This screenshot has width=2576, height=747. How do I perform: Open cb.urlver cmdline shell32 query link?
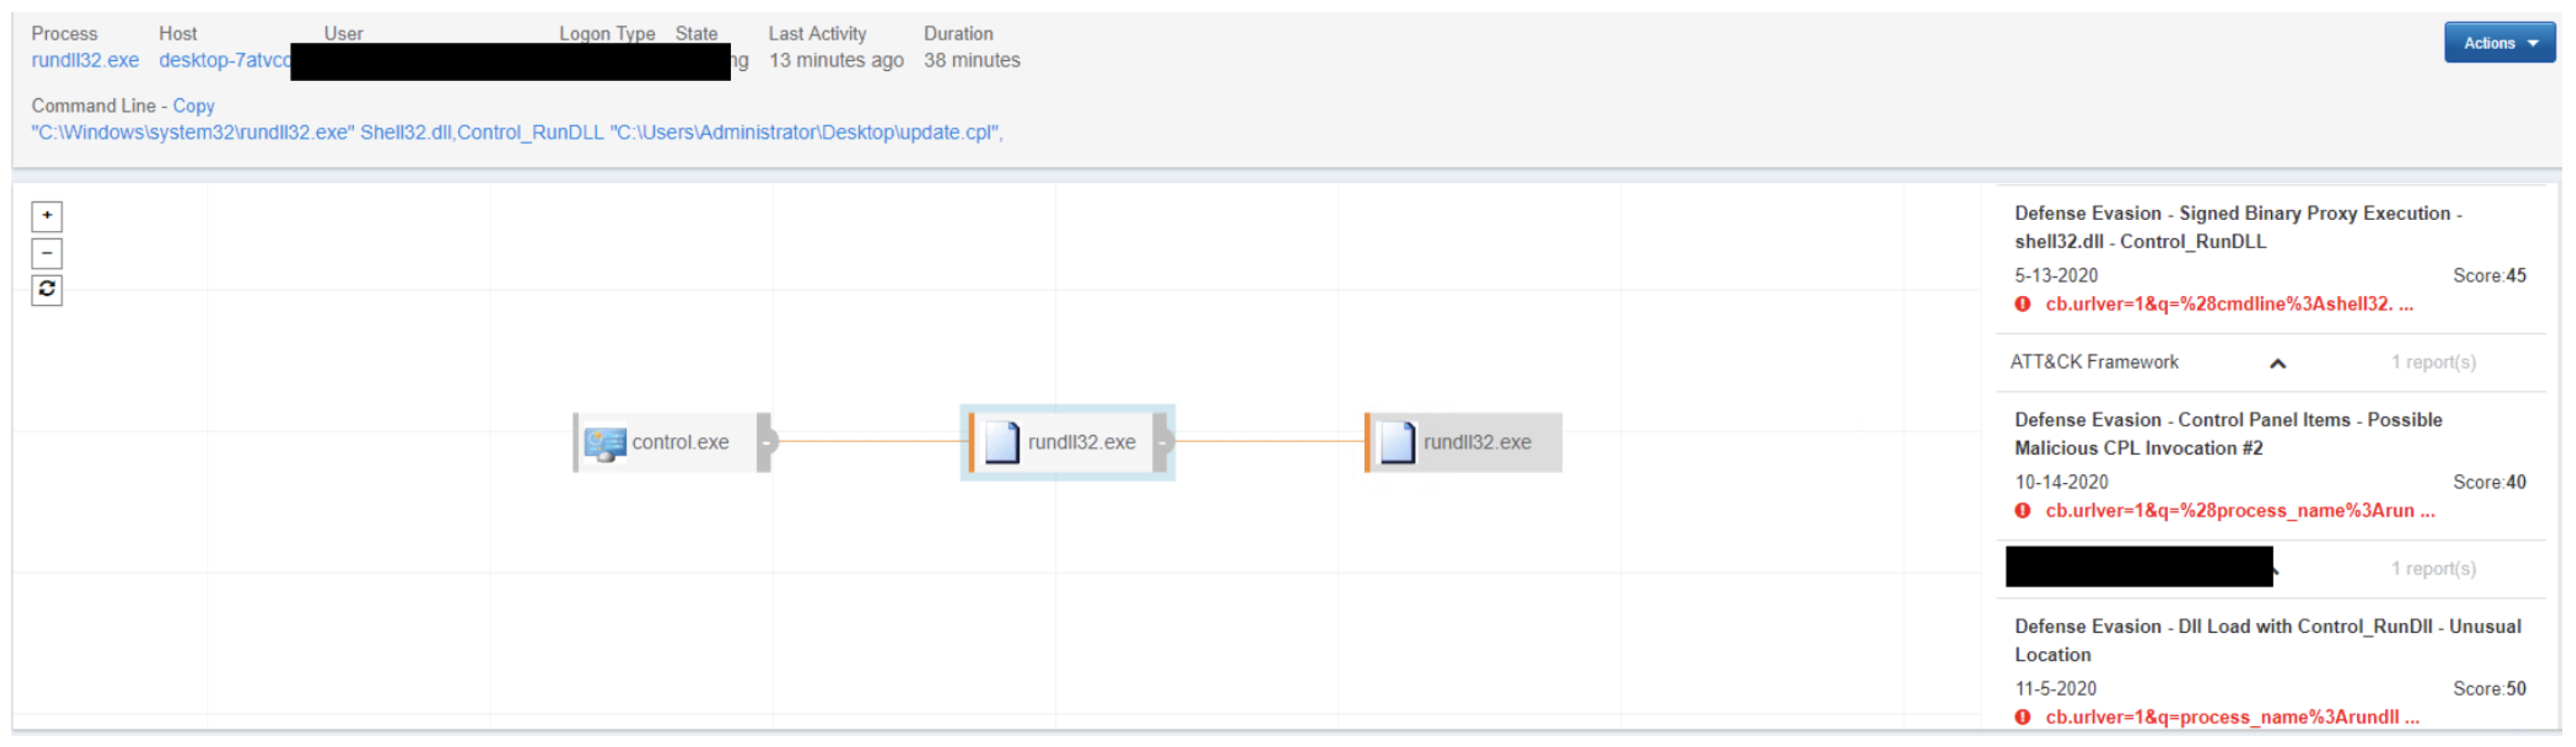click(2228, 305)
